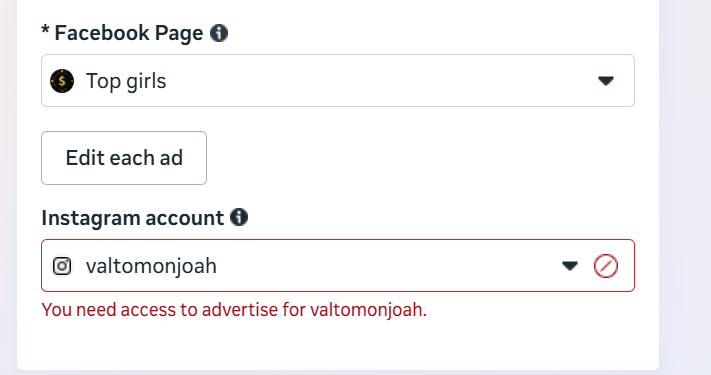Open the Top girls page selector
This screenshot has height=375, width=711.
[338, 81]
